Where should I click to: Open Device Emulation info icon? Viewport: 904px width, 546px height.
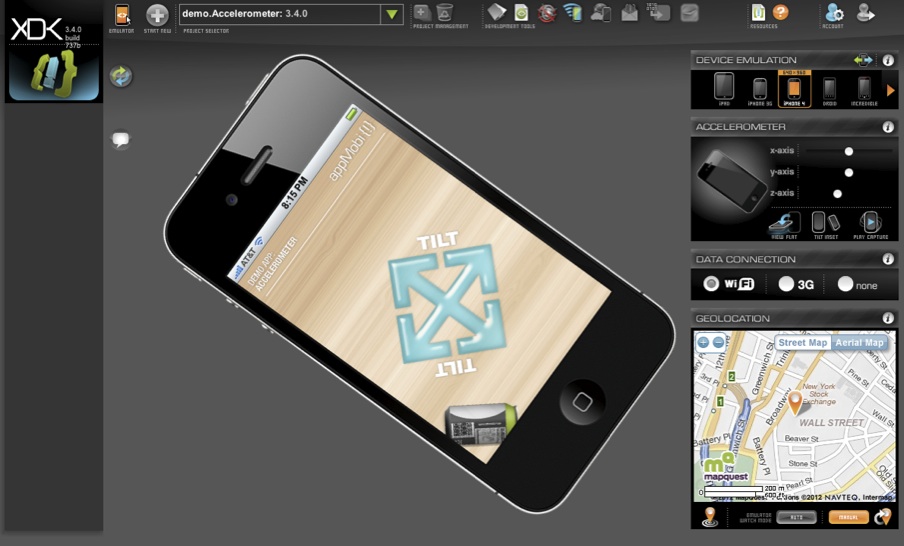point(888,60)
